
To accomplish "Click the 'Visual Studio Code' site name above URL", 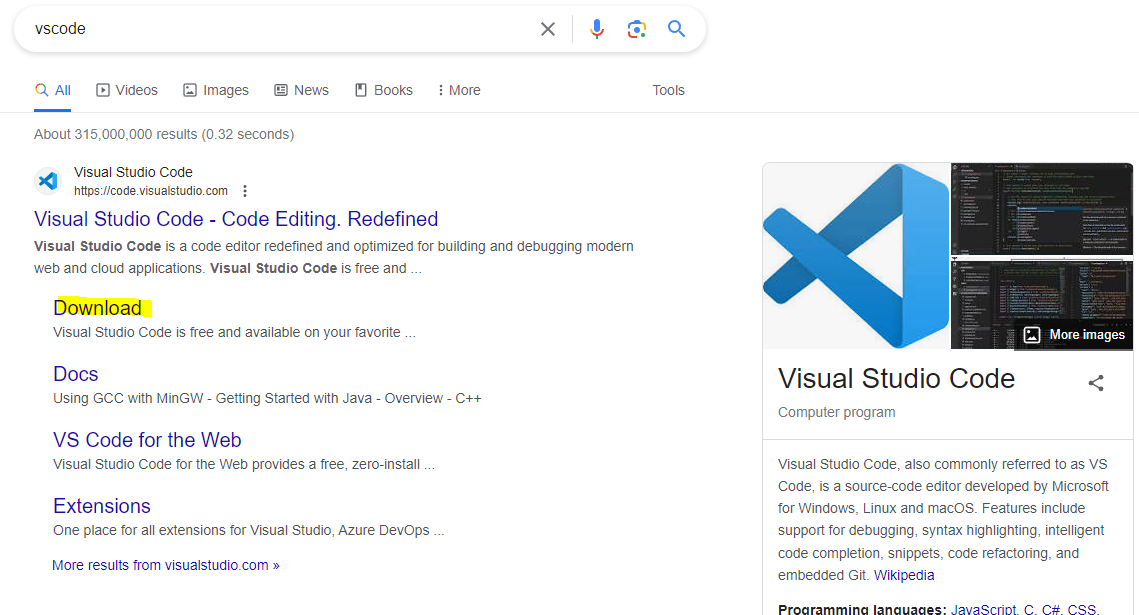I will (133, 172).
